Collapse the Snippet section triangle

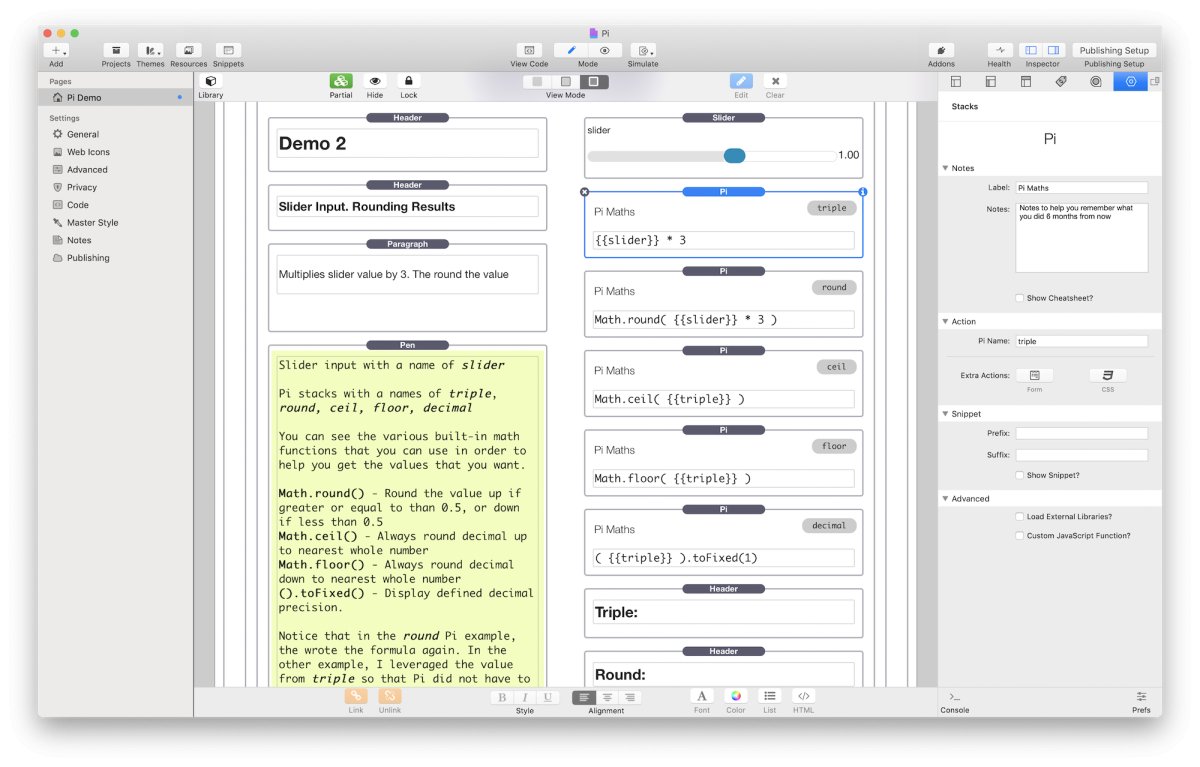click(946, 414)
